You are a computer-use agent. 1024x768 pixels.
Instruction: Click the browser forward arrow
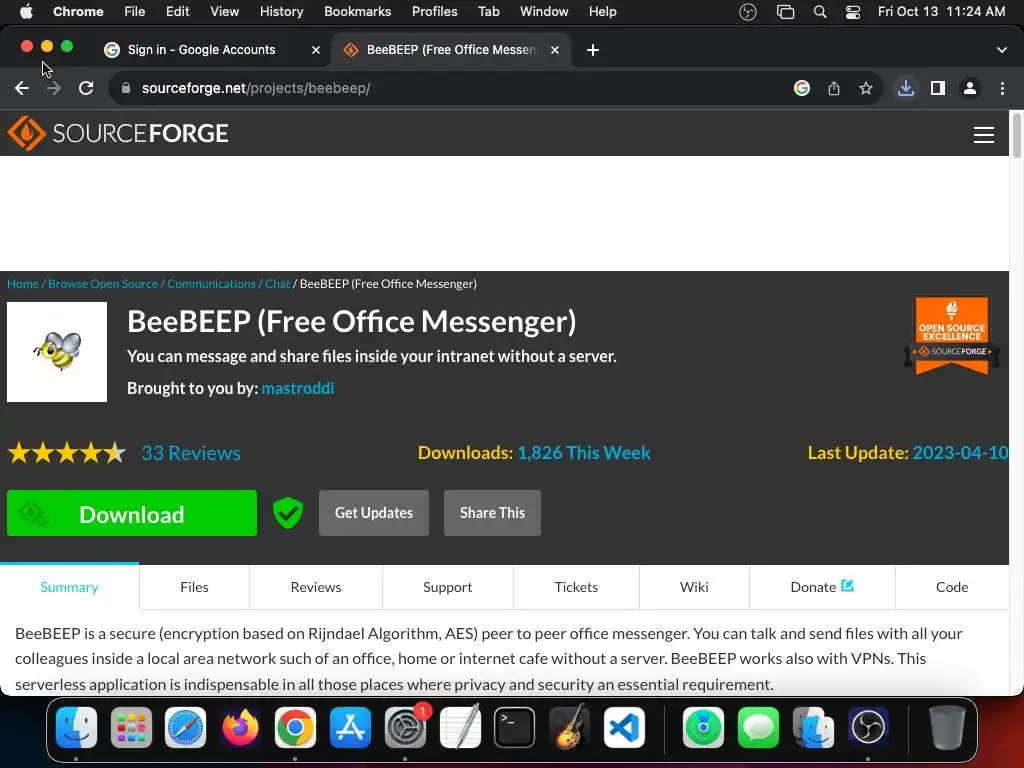54,88
